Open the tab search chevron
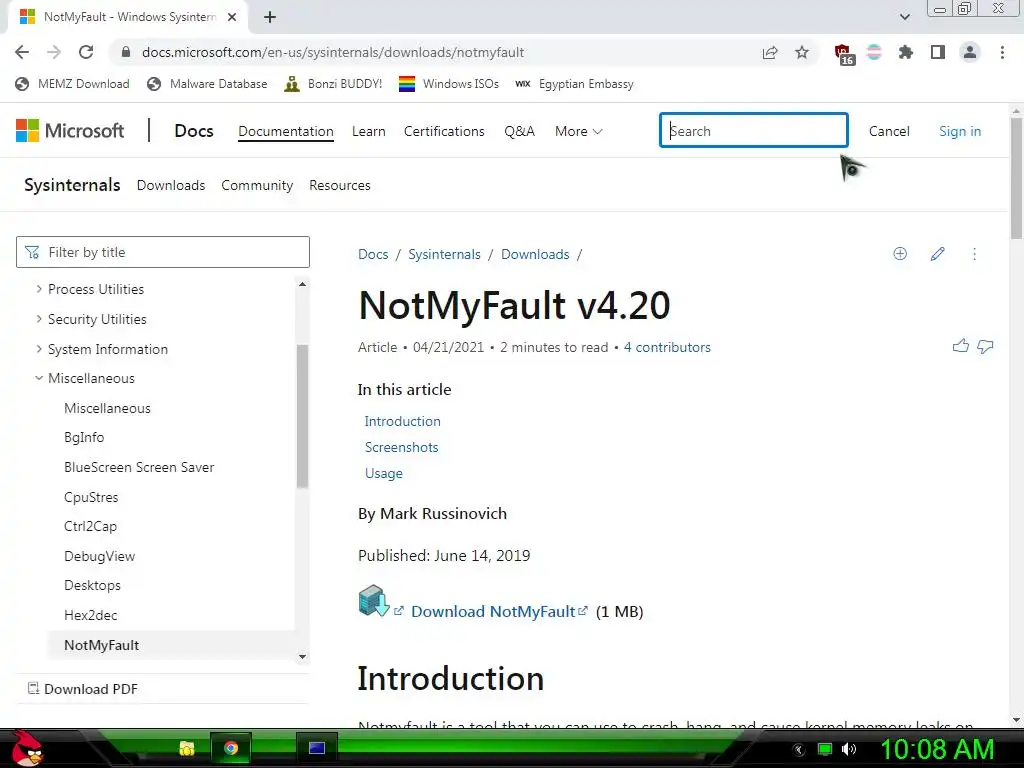Viewport: 1024px width, 768px height. [x=904, y=17]
